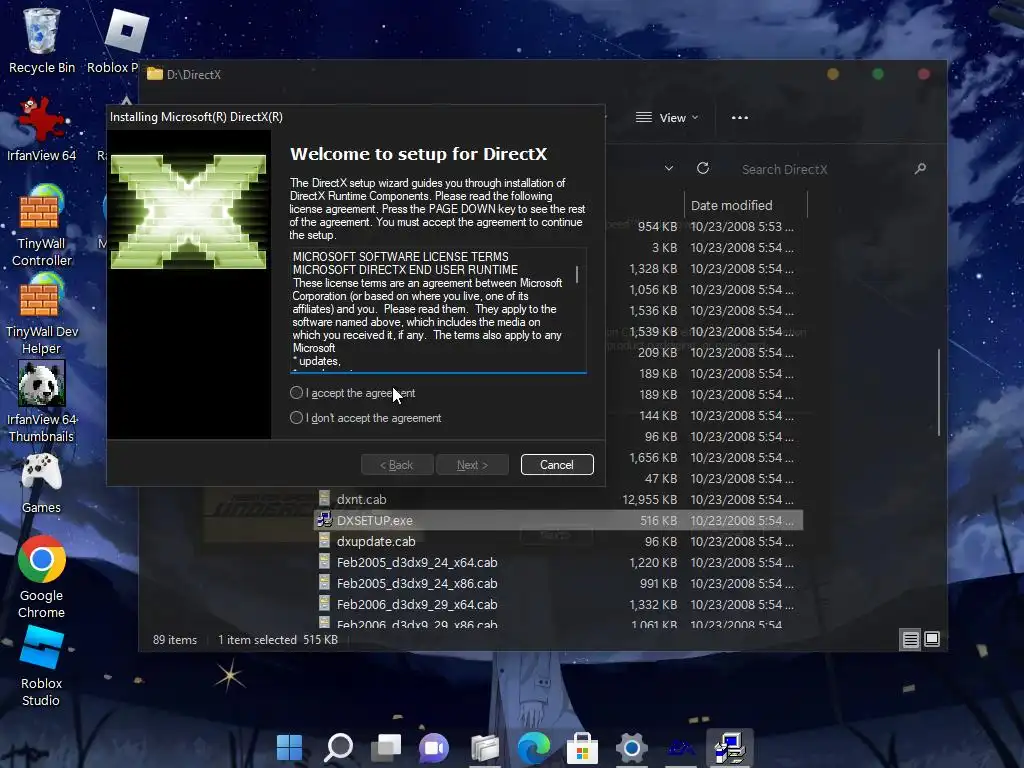Image resolution: width=1024 pixels, height=768 pixels.
Task: Click Feb2005_d3dx9_24_x64.cab file icon
Action: pyautogui.click(x=324, y=562)
